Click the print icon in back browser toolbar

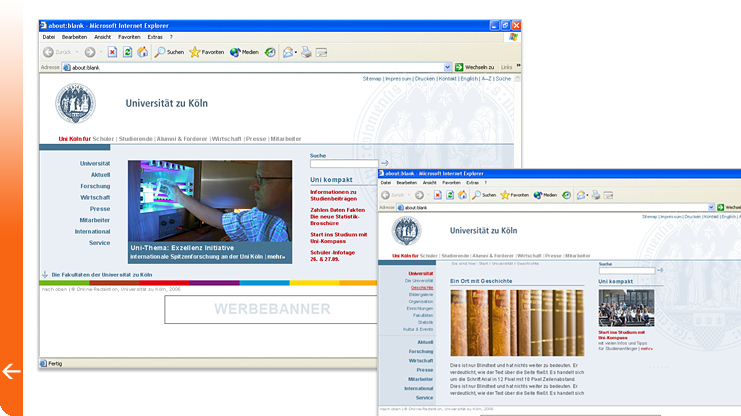tap(307, 52)
